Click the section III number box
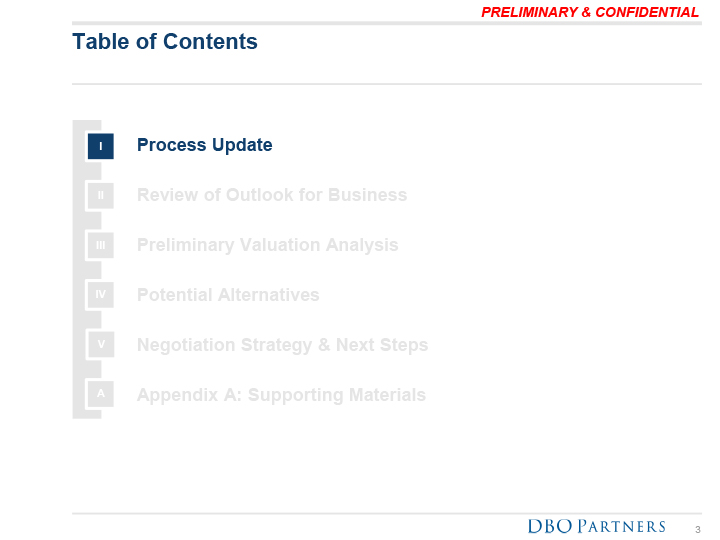 tap(100, 246)
